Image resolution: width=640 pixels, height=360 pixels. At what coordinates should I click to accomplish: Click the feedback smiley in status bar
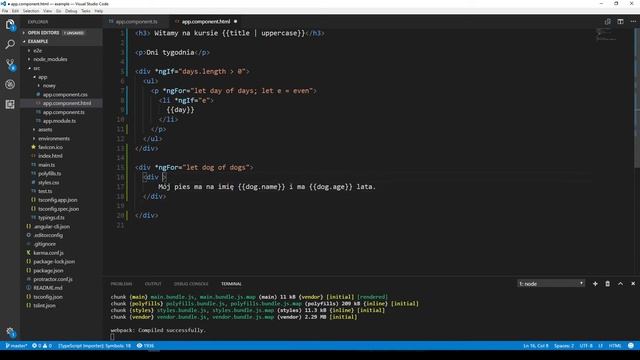pyautogui.click(x=631, y=346)
